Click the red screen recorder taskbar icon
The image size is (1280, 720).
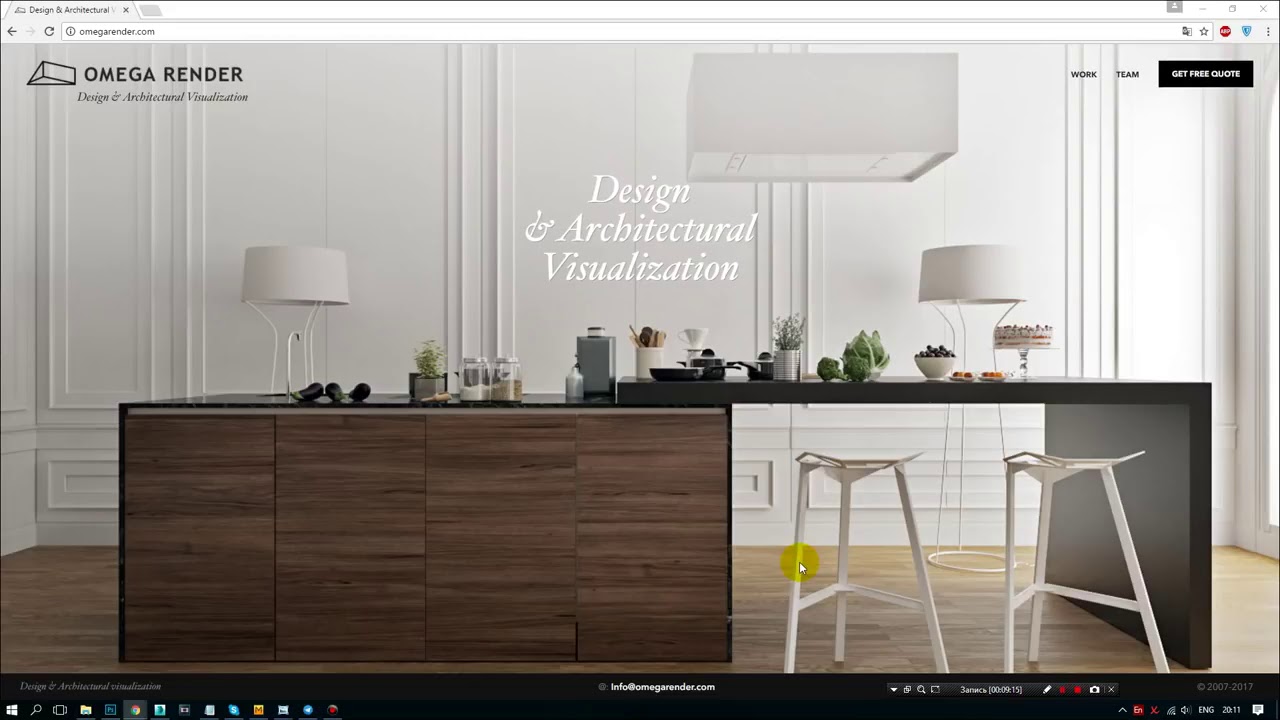(332, 710)
